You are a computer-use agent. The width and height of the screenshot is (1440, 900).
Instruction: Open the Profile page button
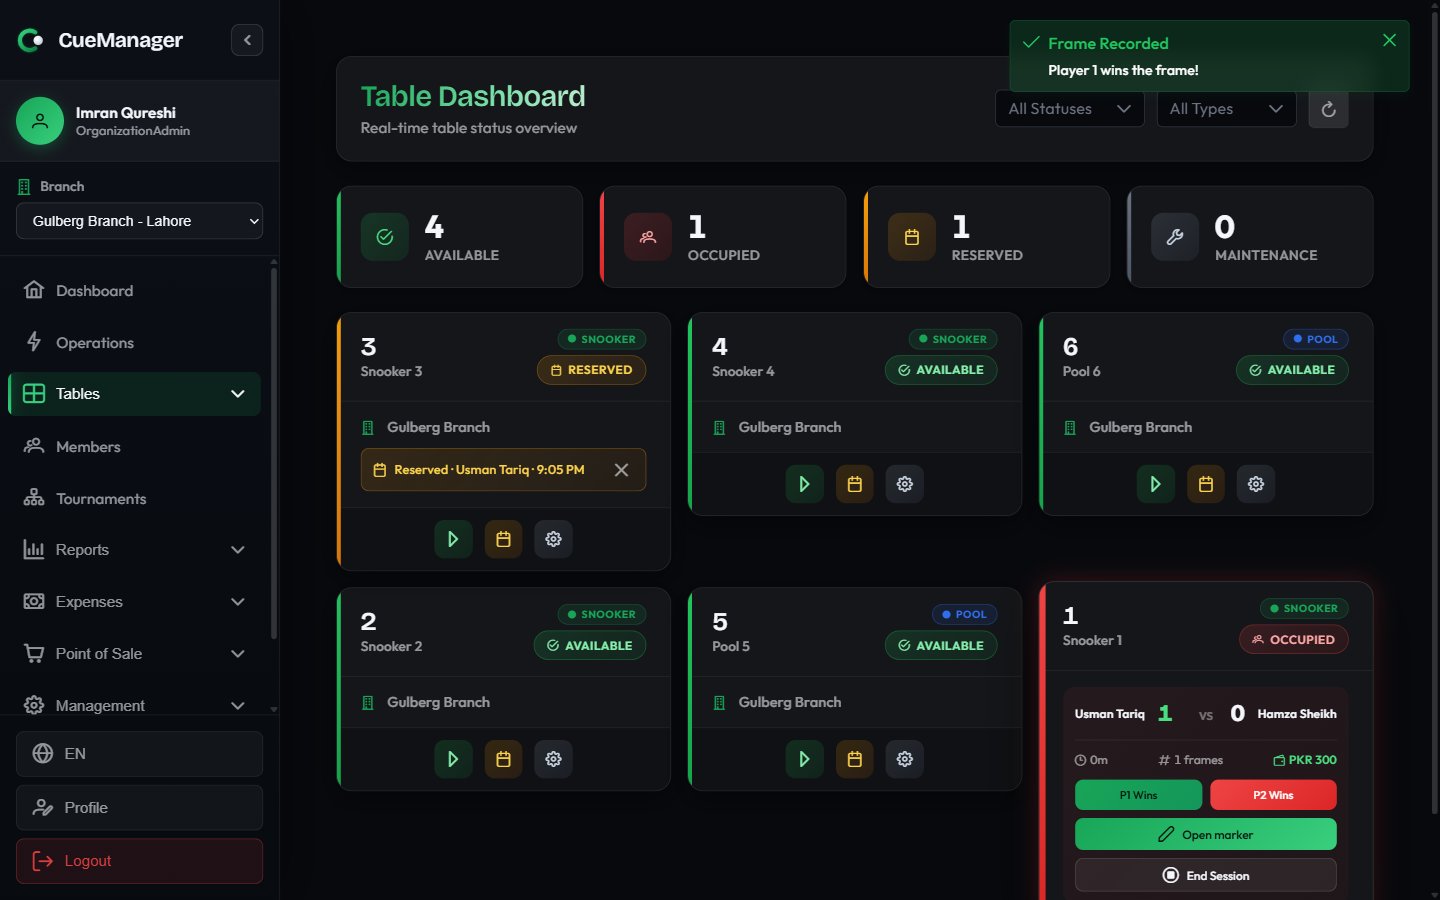click(139, 808)
